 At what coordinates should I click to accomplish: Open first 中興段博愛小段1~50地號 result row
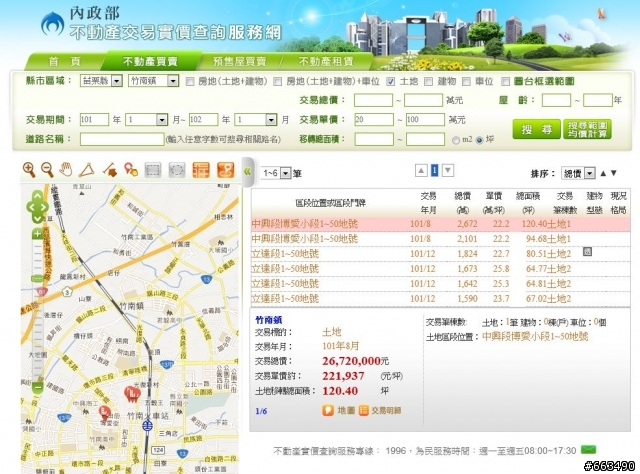[x=440, y=224]
